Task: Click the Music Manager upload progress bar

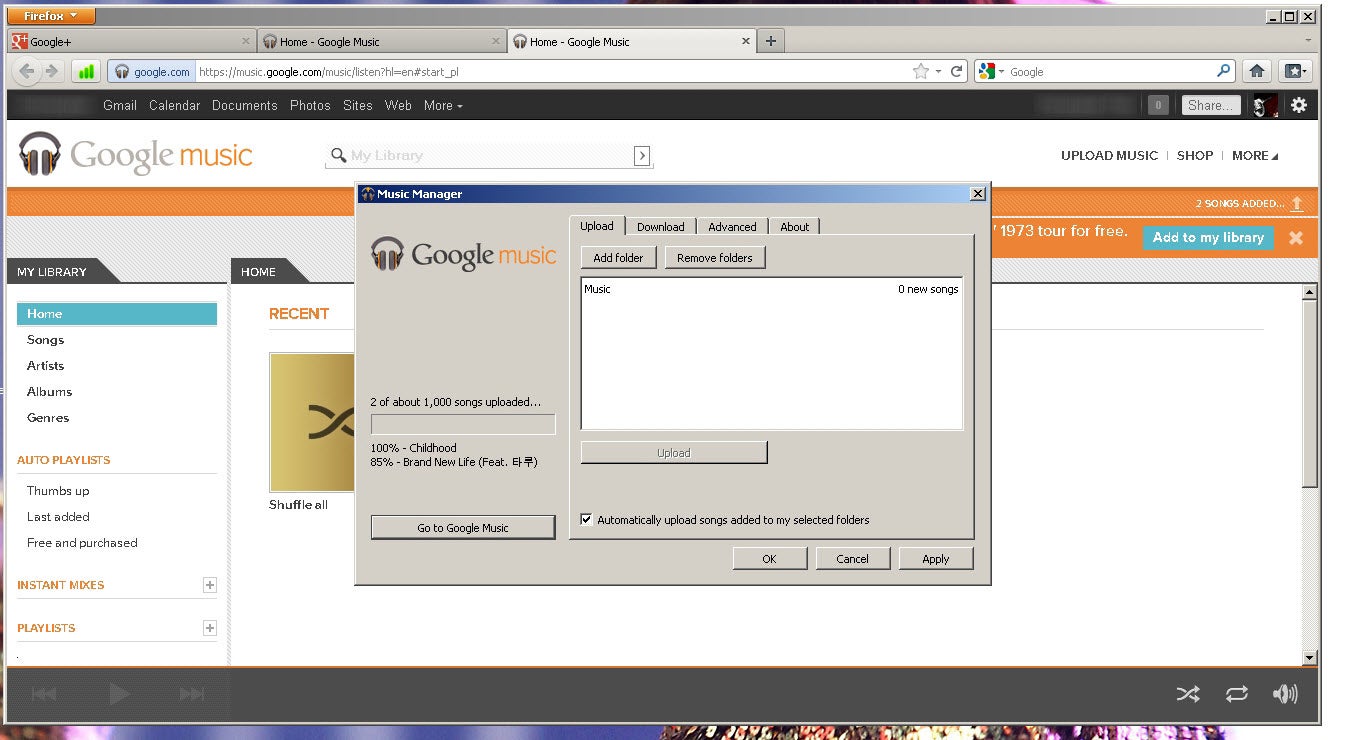Action: point(463,425)
